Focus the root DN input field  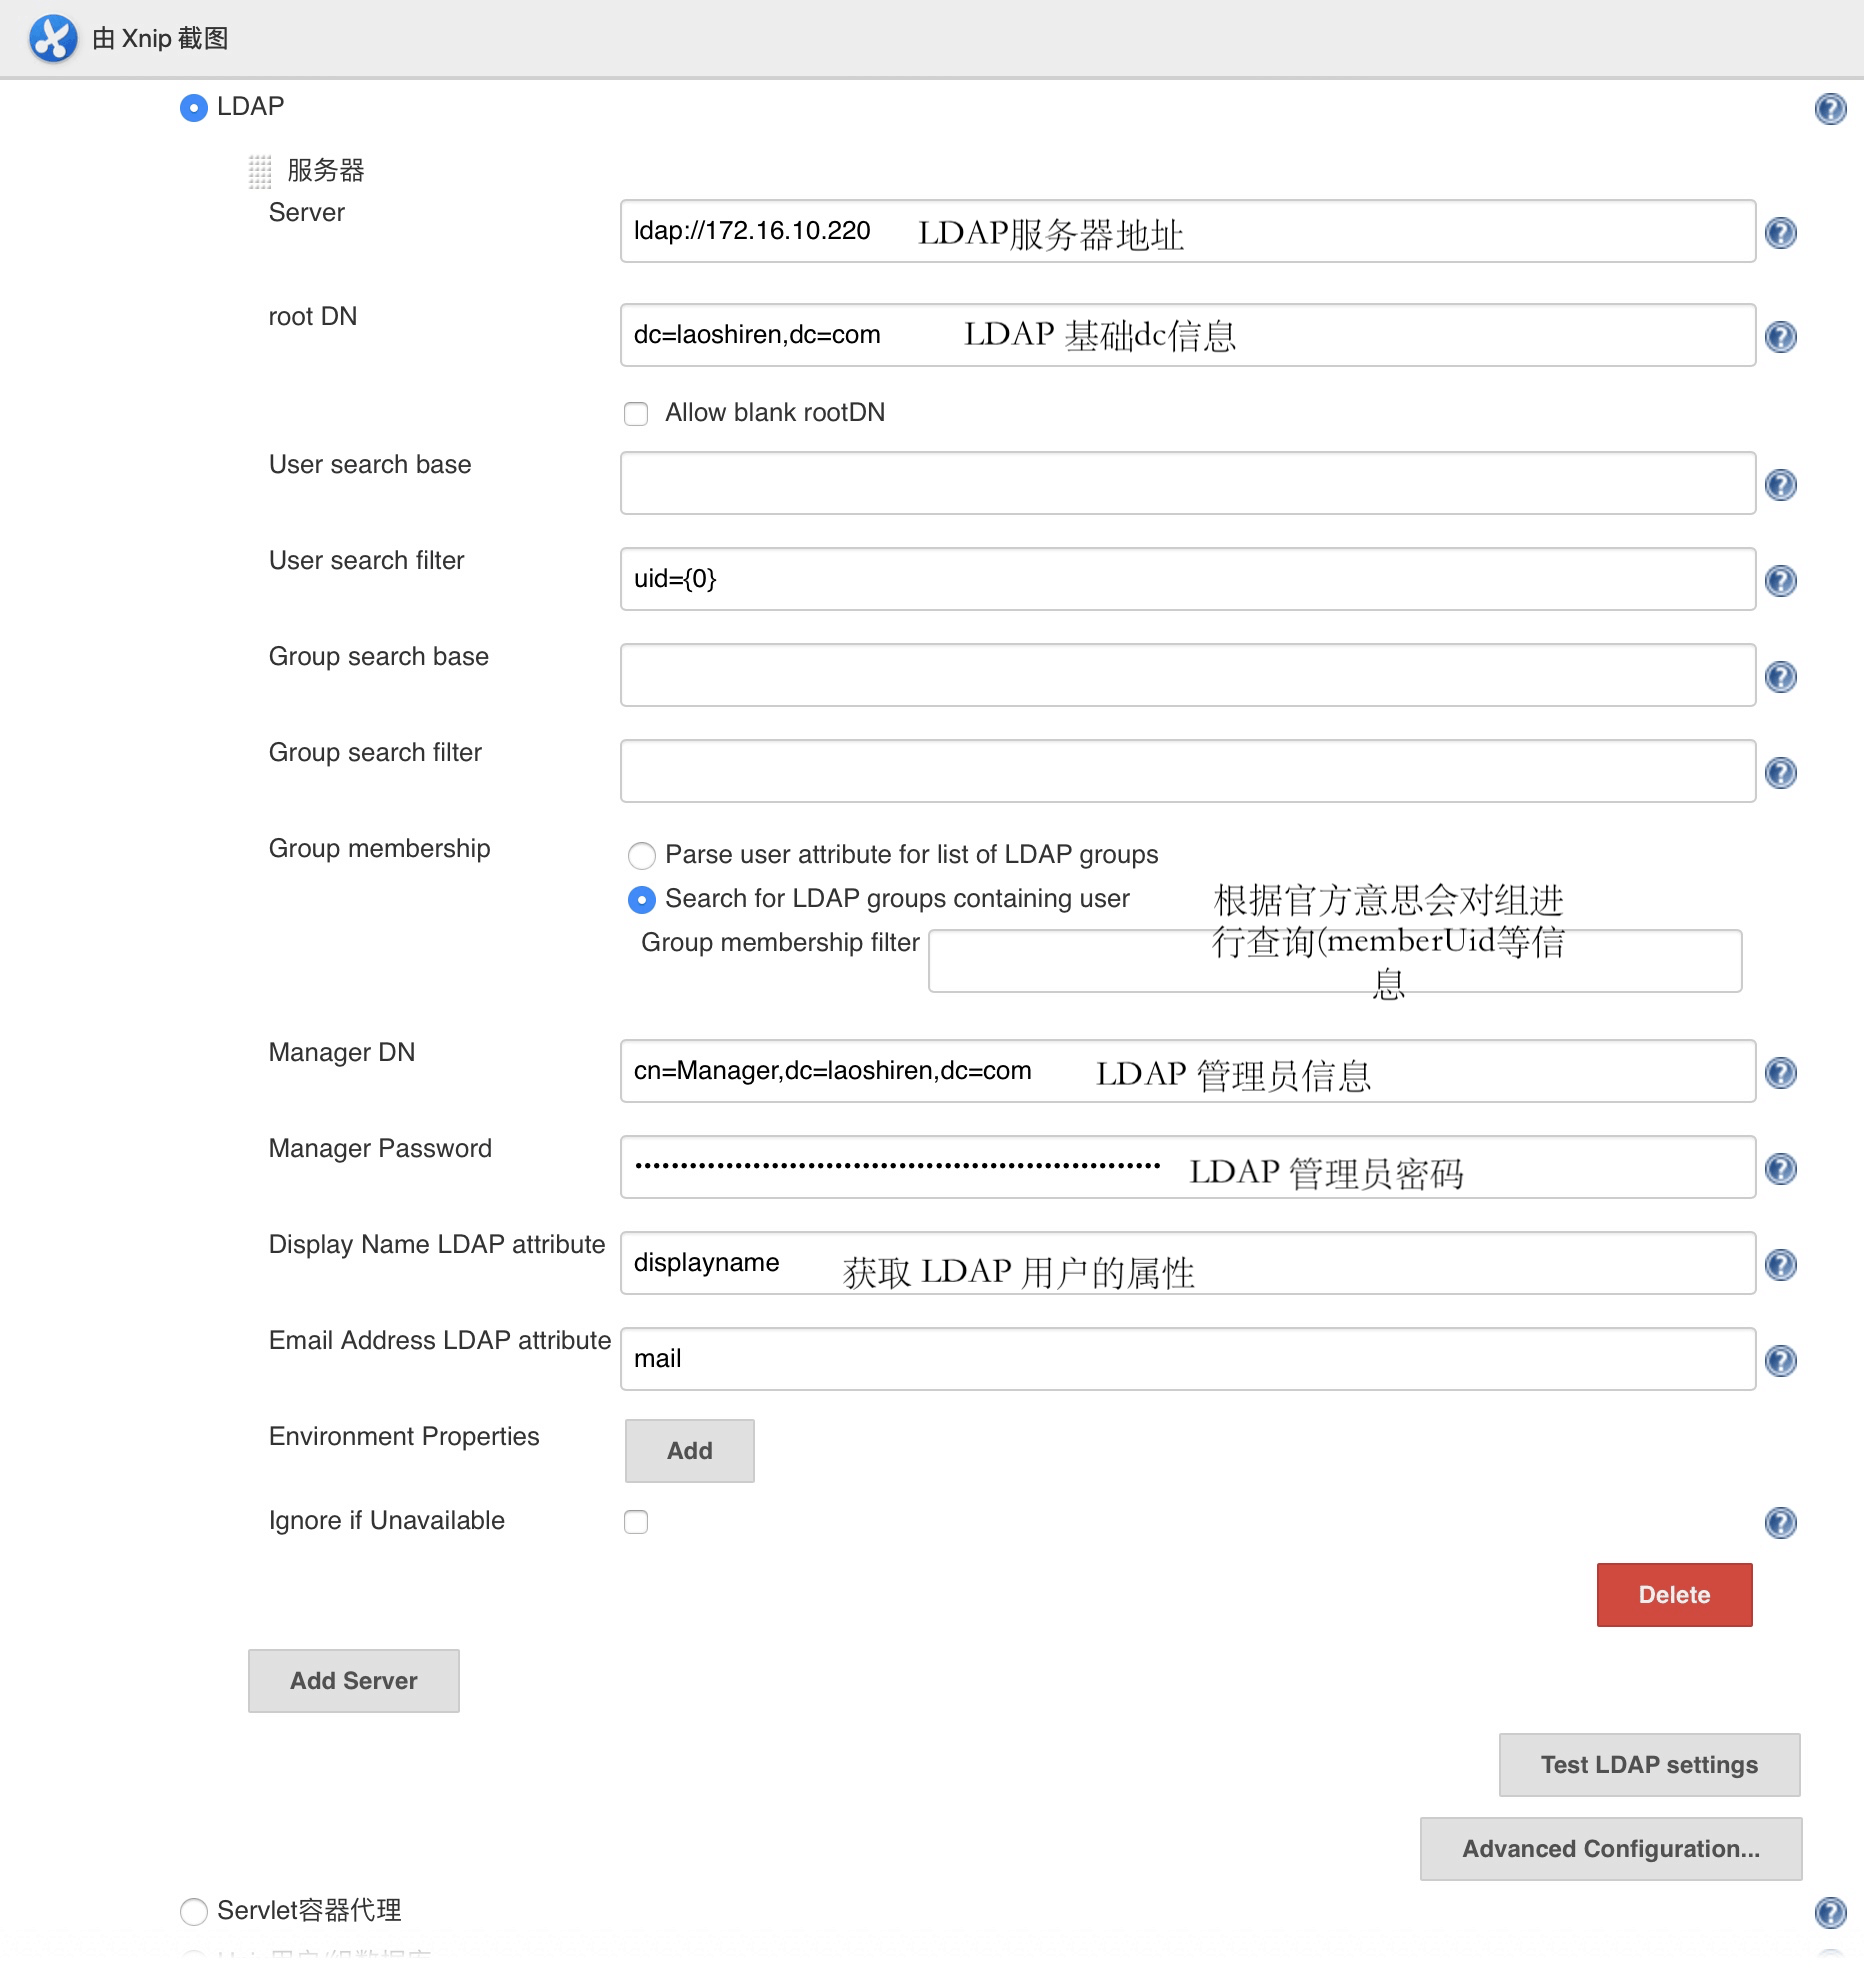1188,335
